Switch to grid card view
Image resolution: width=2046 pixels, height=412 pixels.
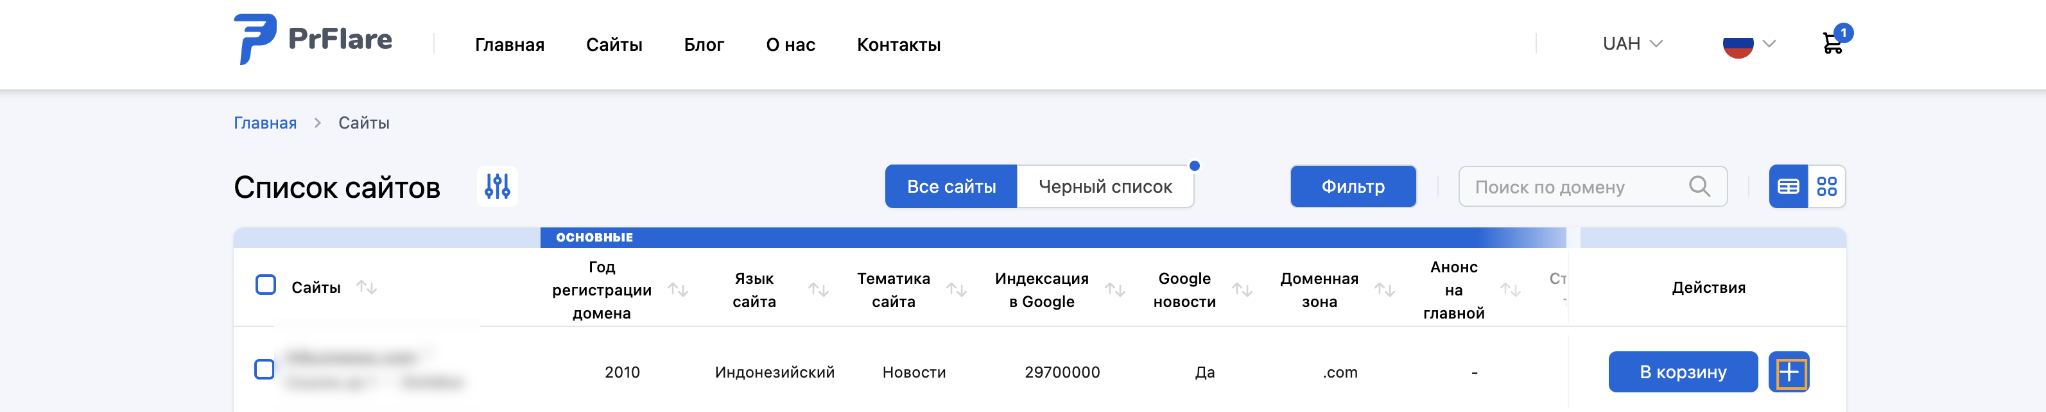(x=1827, y=187)
